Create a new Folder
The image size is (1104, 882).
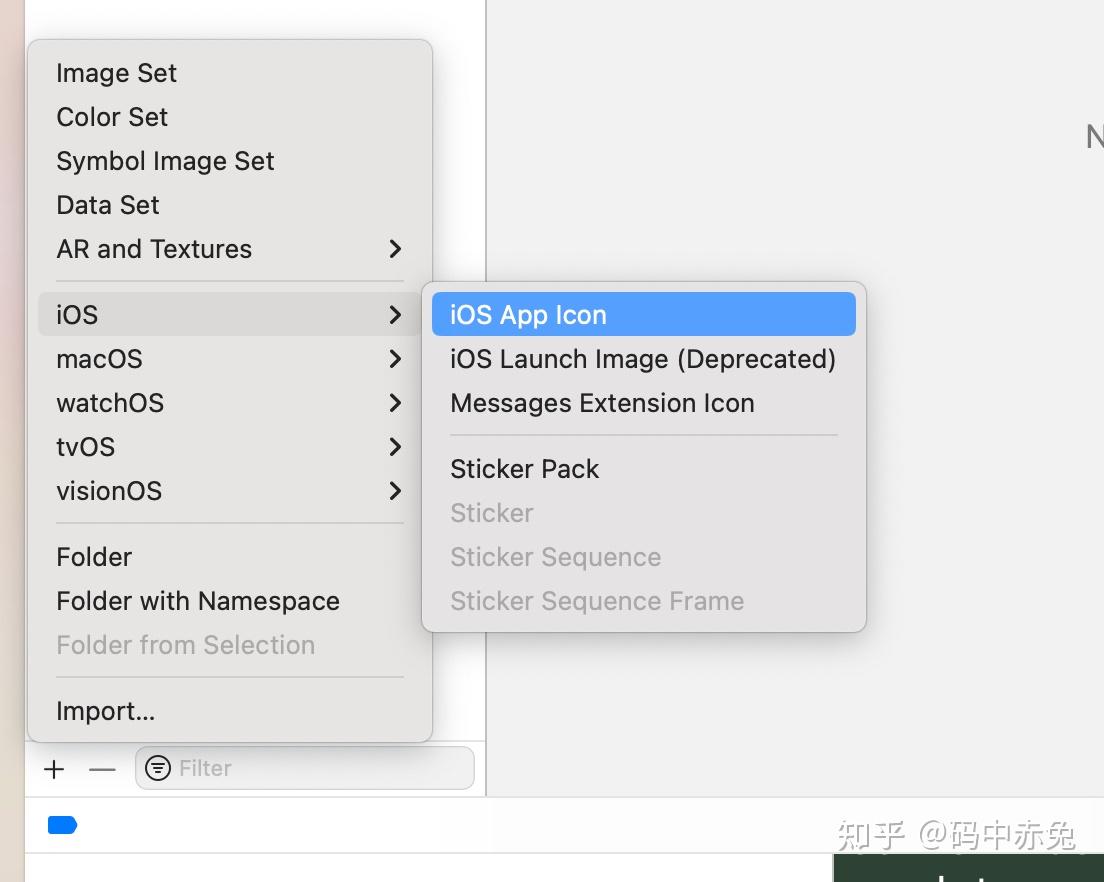coord(230,557)
